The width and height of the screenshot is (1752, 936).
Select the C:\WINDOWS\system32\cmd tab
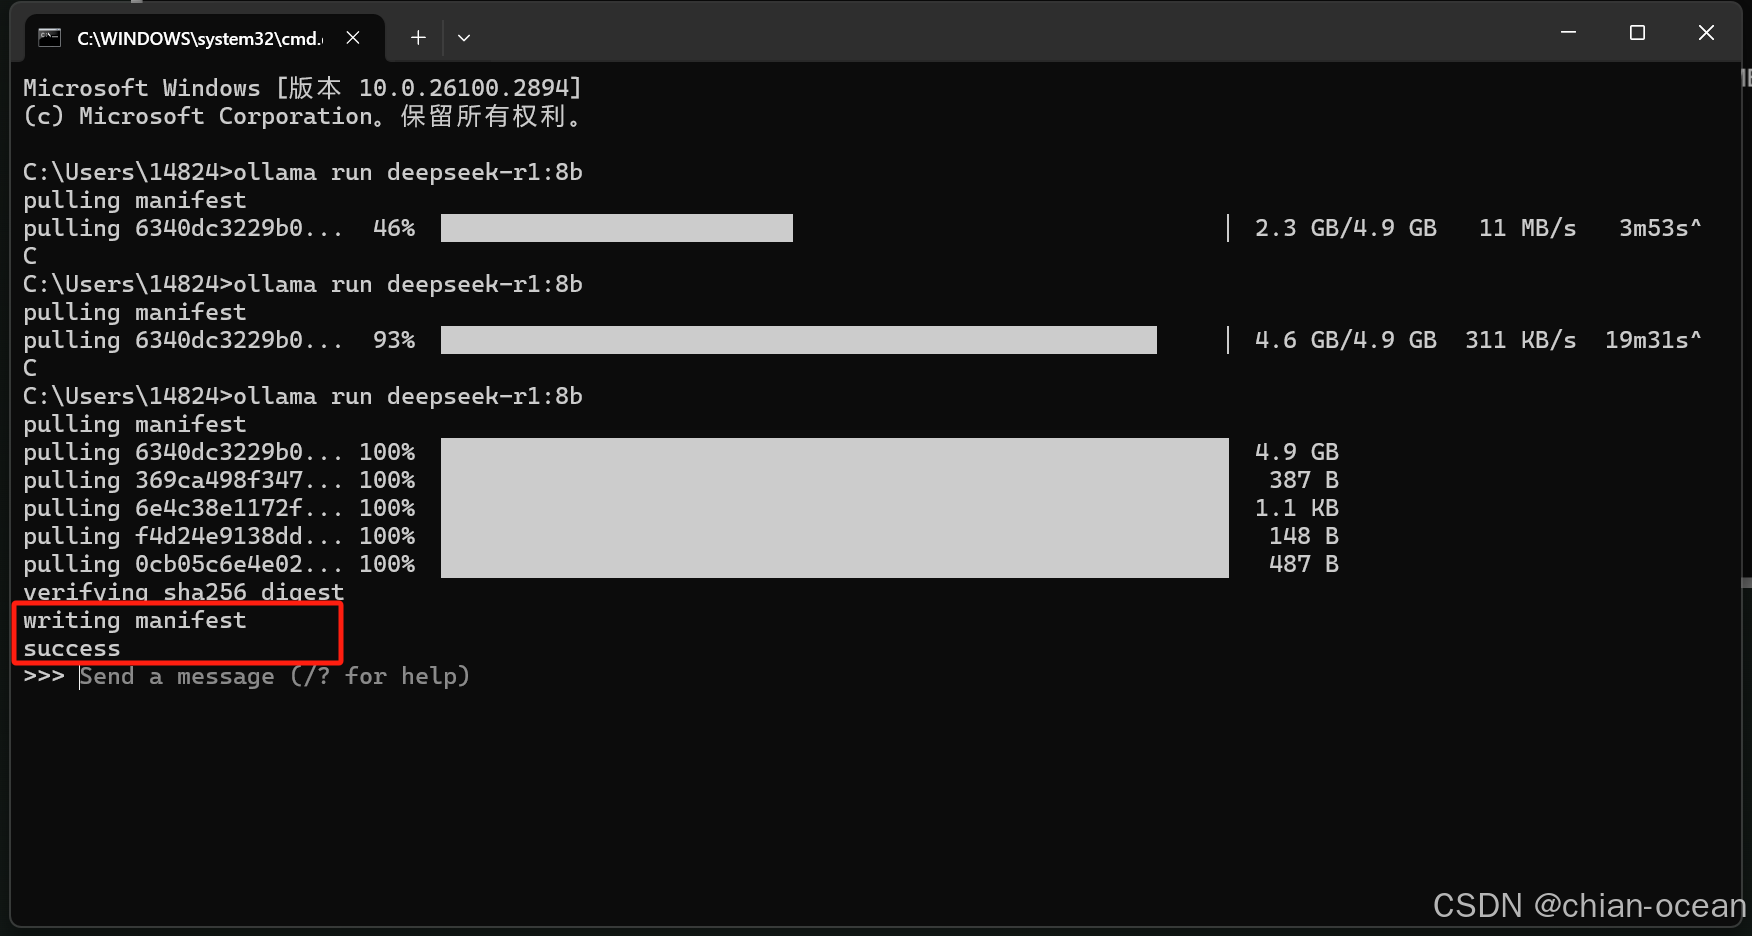click(x=204, y=38)
